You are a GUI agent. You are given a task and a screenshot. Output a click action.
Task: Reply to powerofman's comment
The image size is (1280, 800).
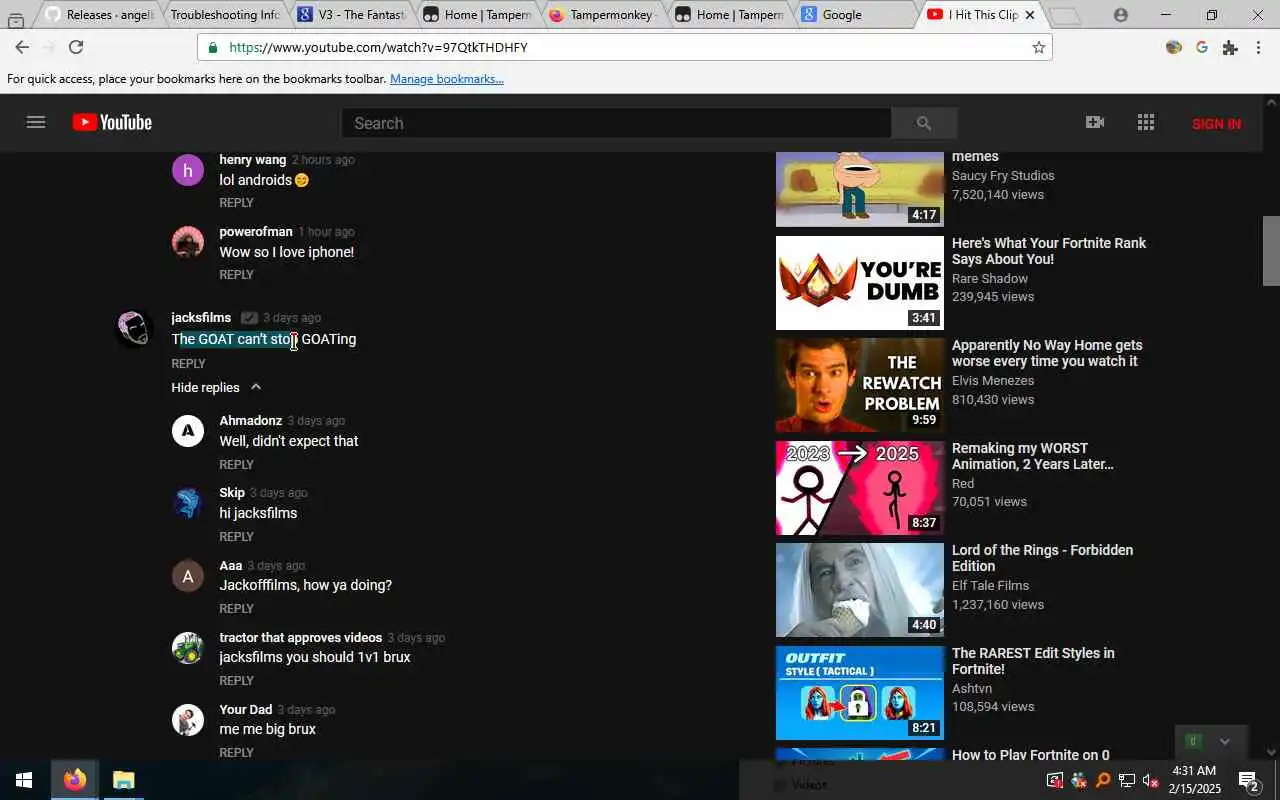tap(237, 275)
